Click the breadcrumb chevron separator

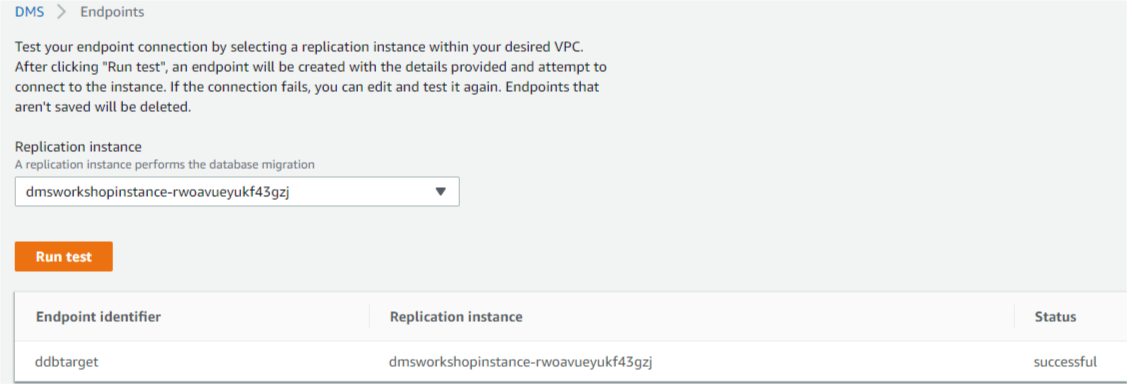[62, 12]
